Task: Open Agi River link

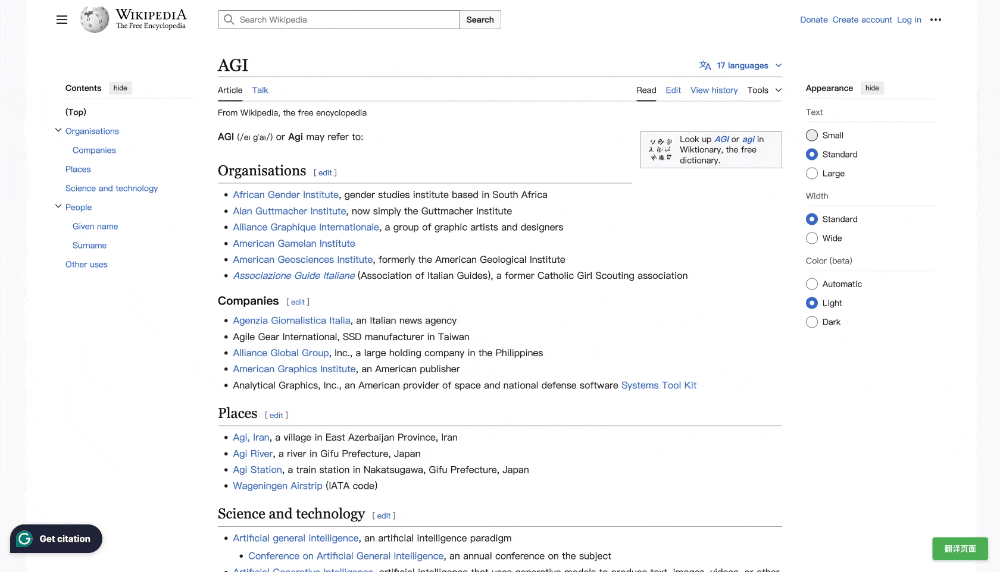Action: 253,453
